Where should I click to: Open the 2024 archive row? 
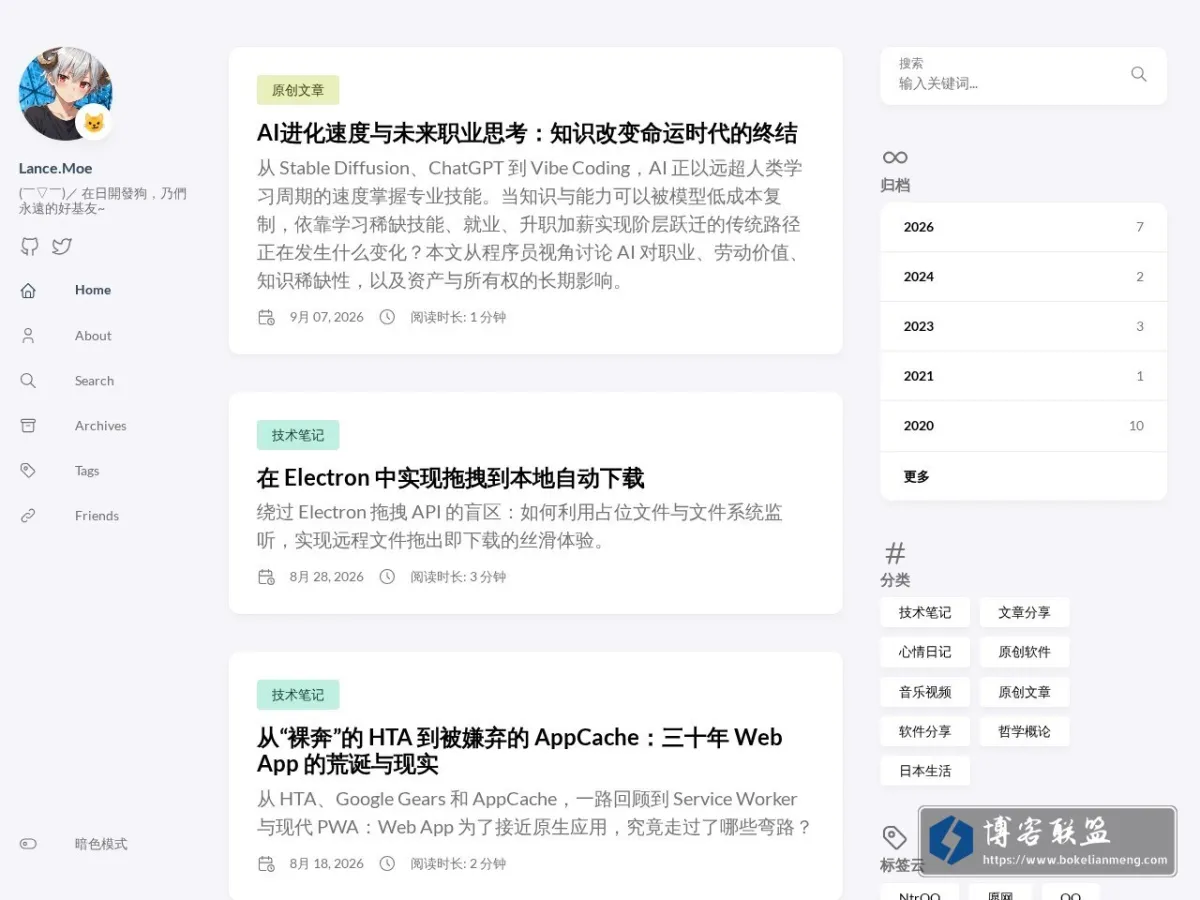pos(1023,277)
